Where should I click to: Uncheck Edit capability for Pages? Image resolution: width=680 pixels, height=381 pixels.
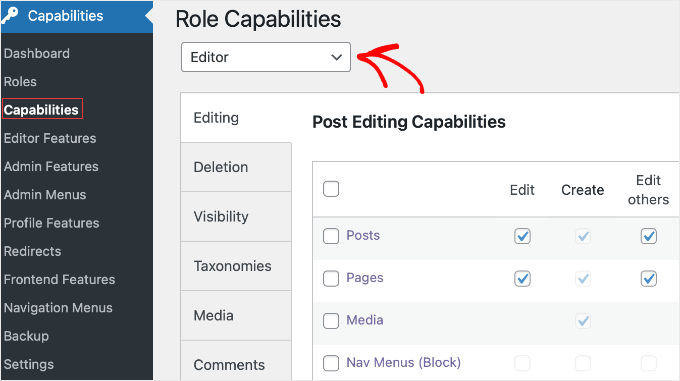tap(522, 279)
